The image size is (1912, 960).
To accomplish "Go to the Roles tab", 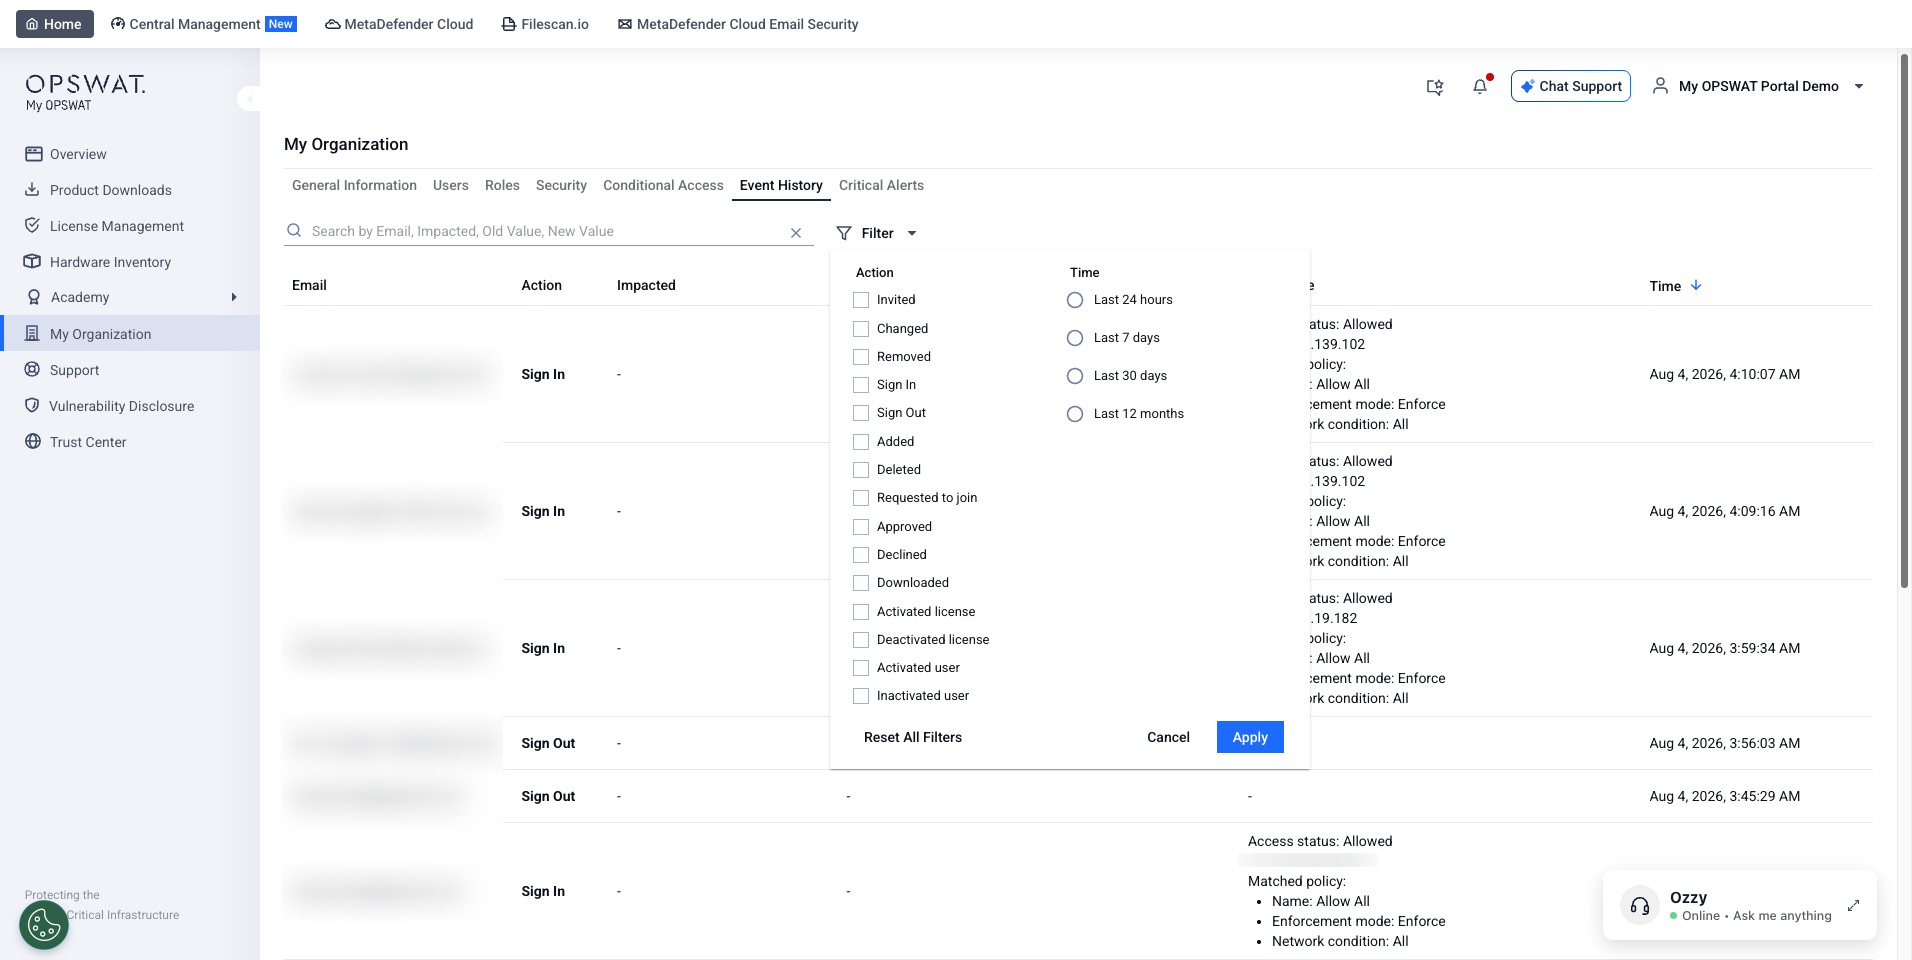I will 502,185.
